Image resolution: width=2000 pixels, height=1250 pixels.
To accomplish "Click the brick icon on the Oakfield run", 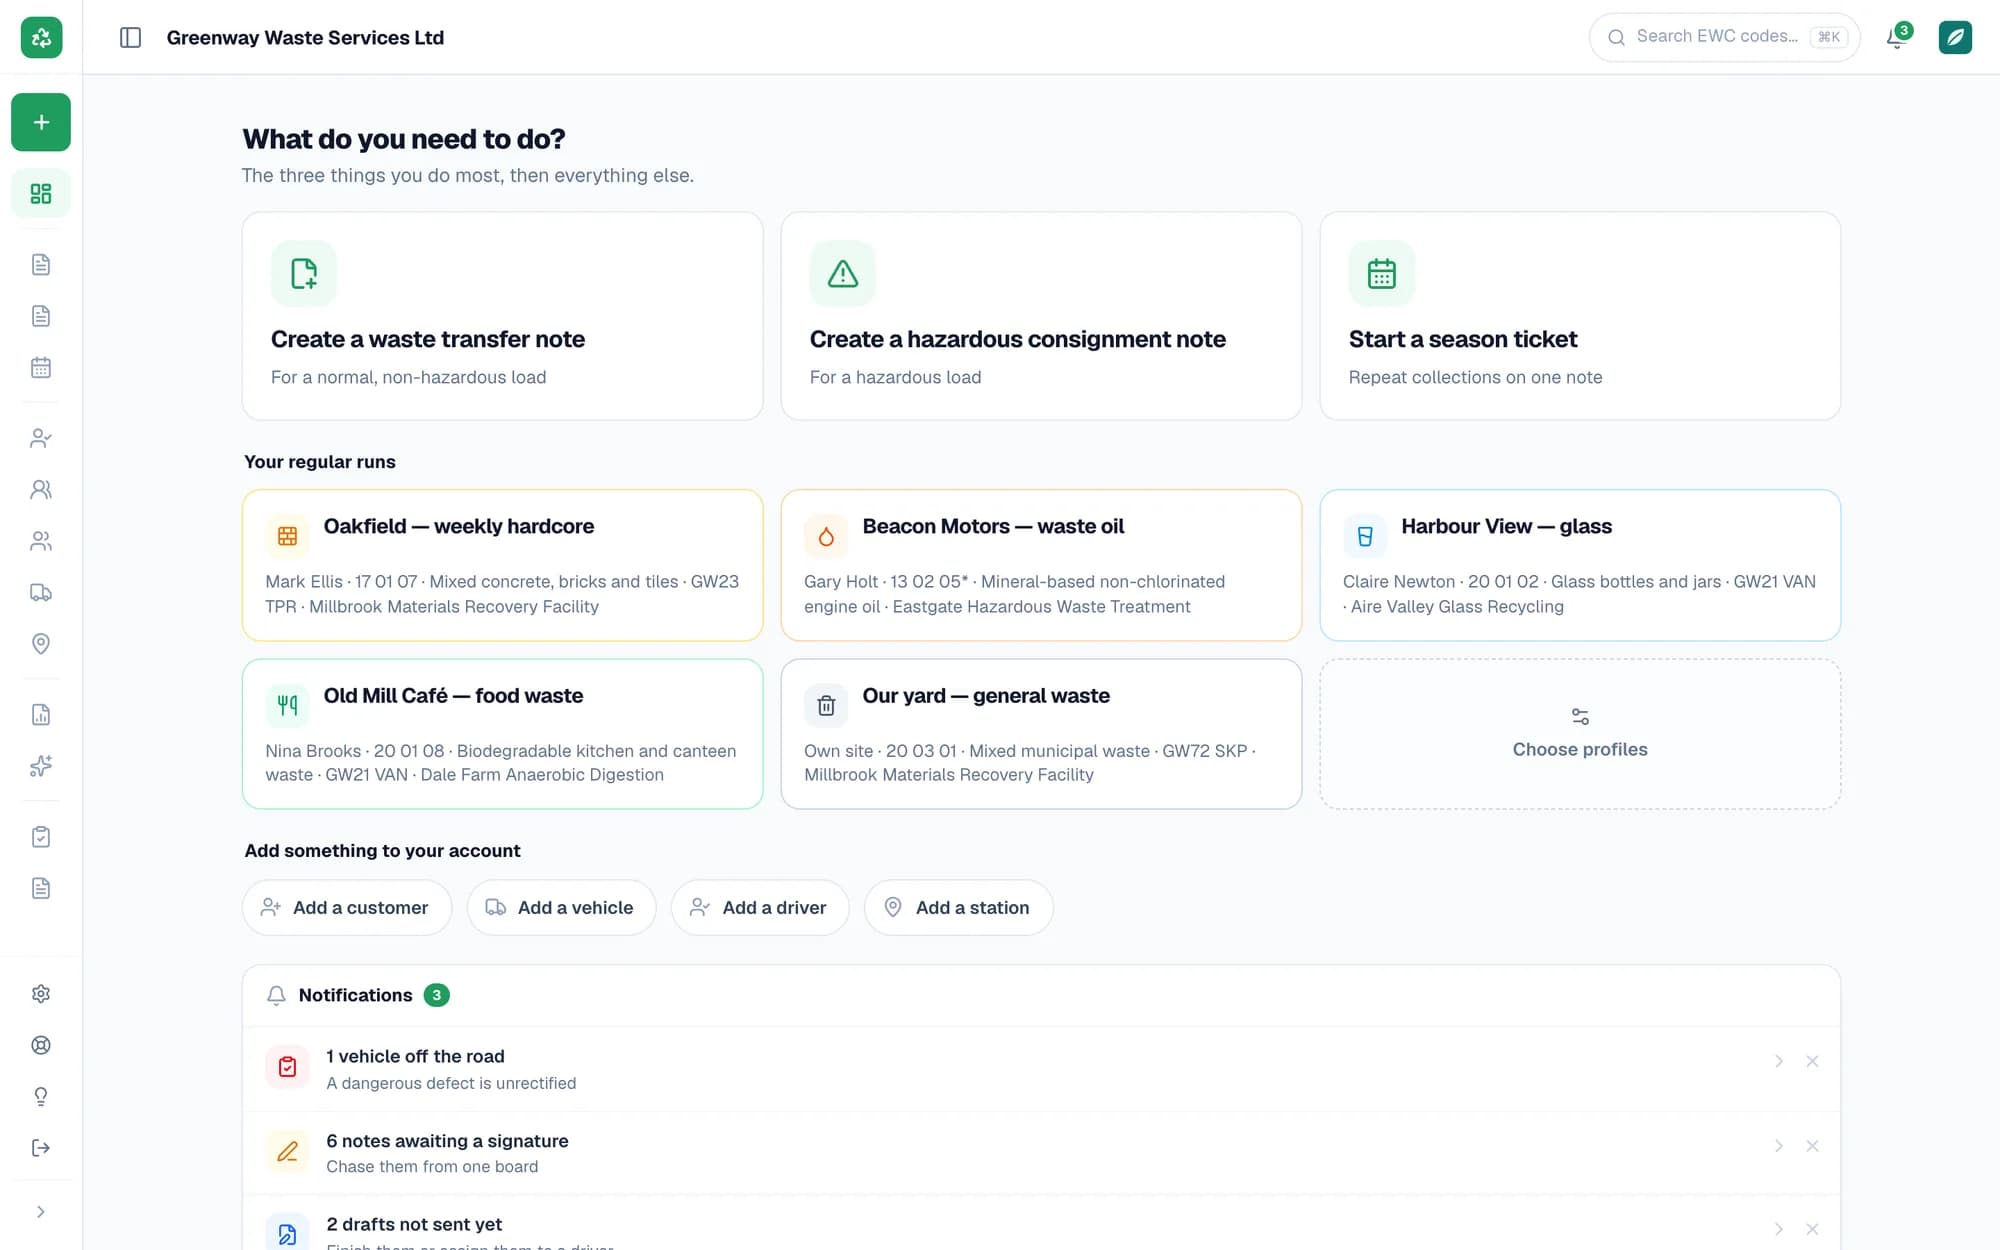I will coord(287,536).
